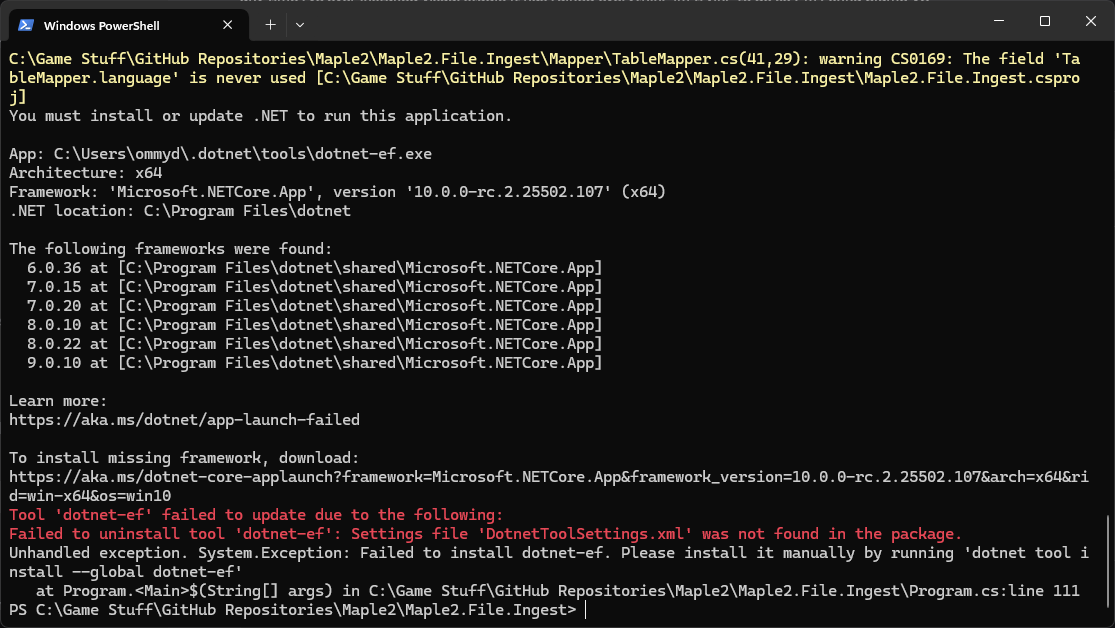This screenshot has width=1115, height=628.
Task: Click the yellow warning CS0169 line
Action: [545, 78]
